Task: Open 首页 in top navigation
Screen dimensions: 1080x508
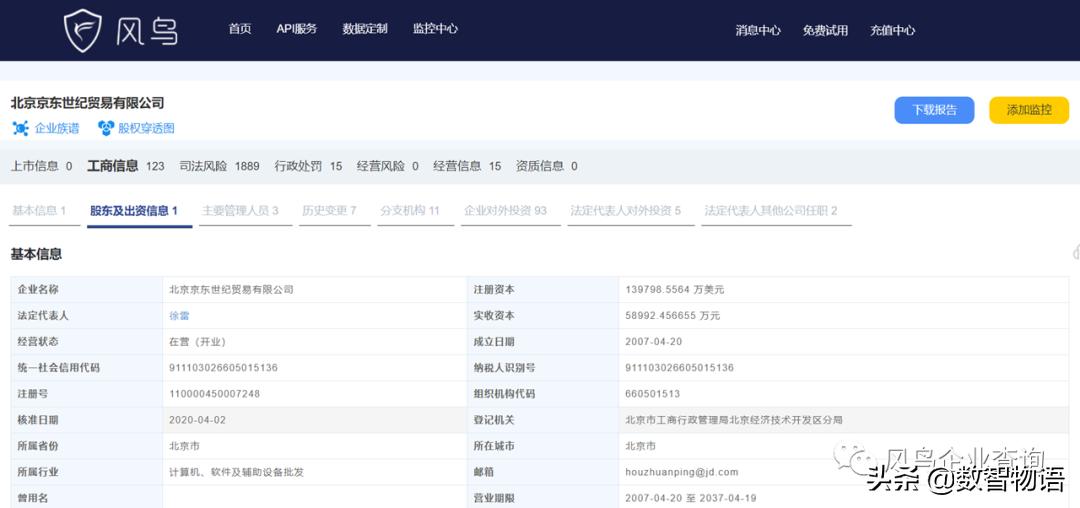Action: 240,29
